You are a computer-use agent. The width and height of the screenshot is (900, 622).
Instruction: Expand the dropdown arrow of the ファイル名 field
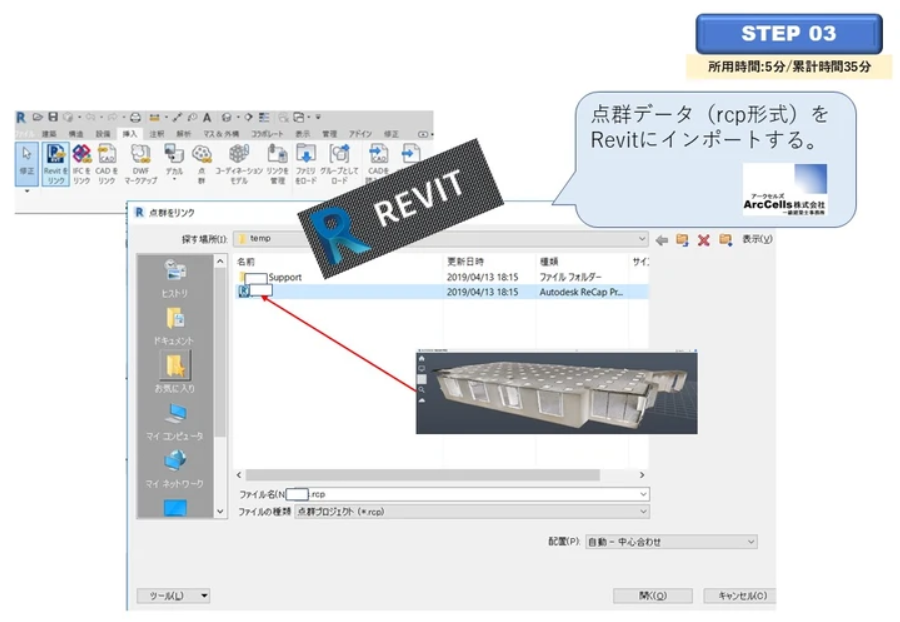pos(643,494)
